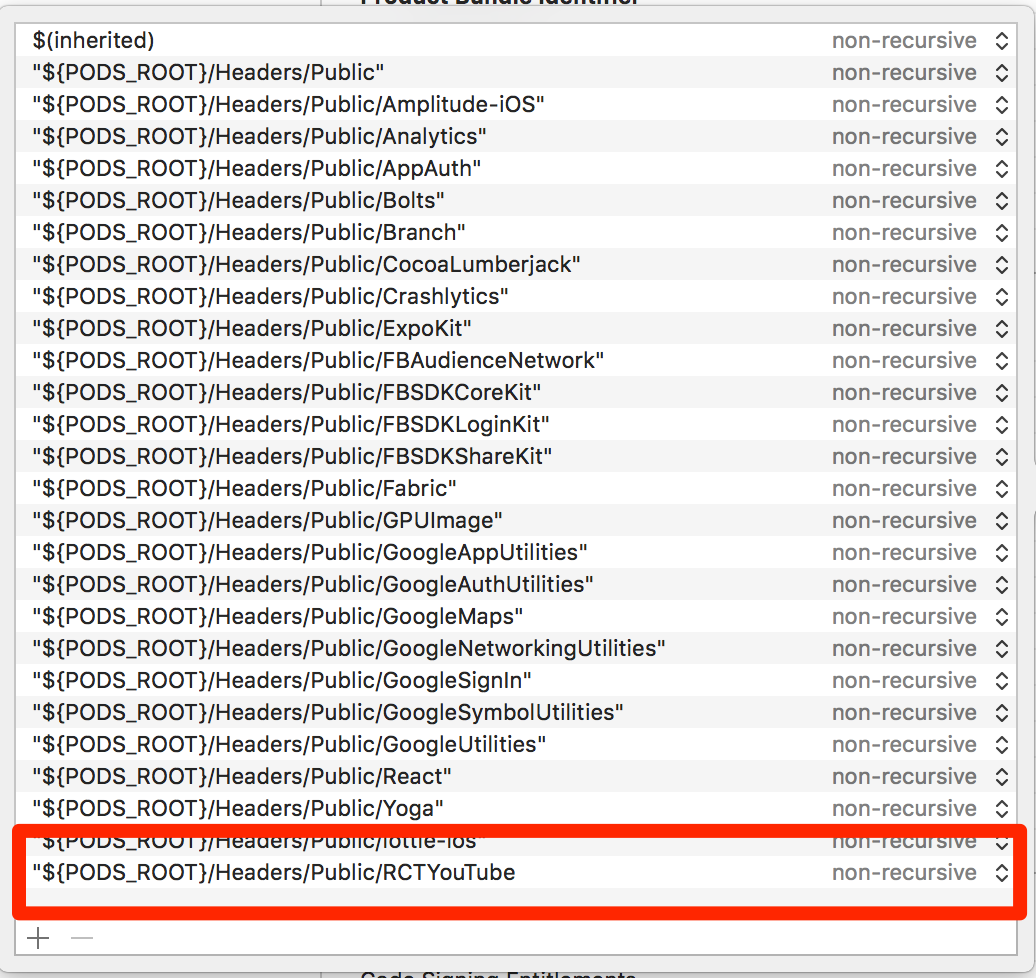Change recursion setting for CocoaLumberjack path
Image resolution: width=1036 pixels, height=978 pixels.
[x=1002, y=264]
